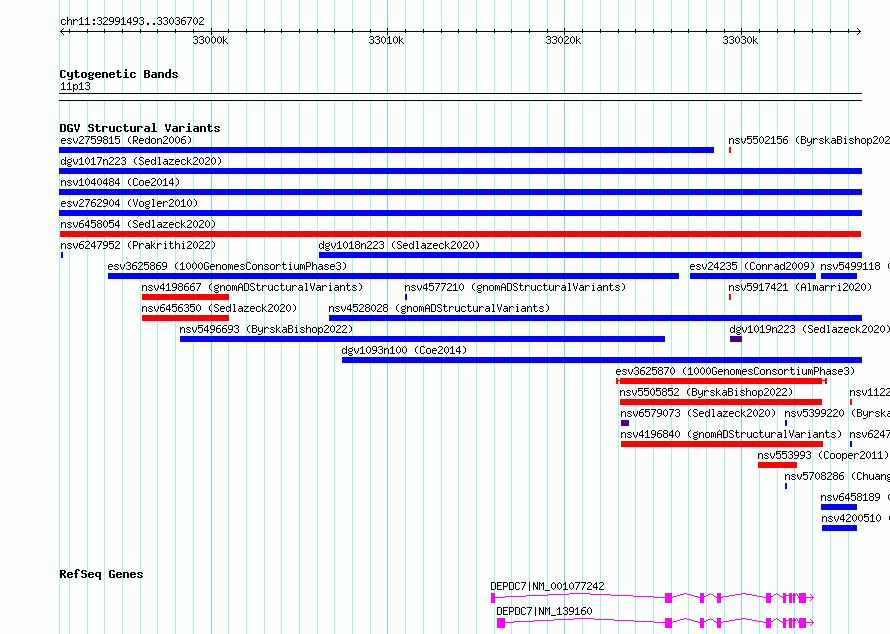This screenshot has width=890, height=634.
Task: Open variant esv2759815 (Redon2006)
Action: pyautogui.click(x=387, y=150)
